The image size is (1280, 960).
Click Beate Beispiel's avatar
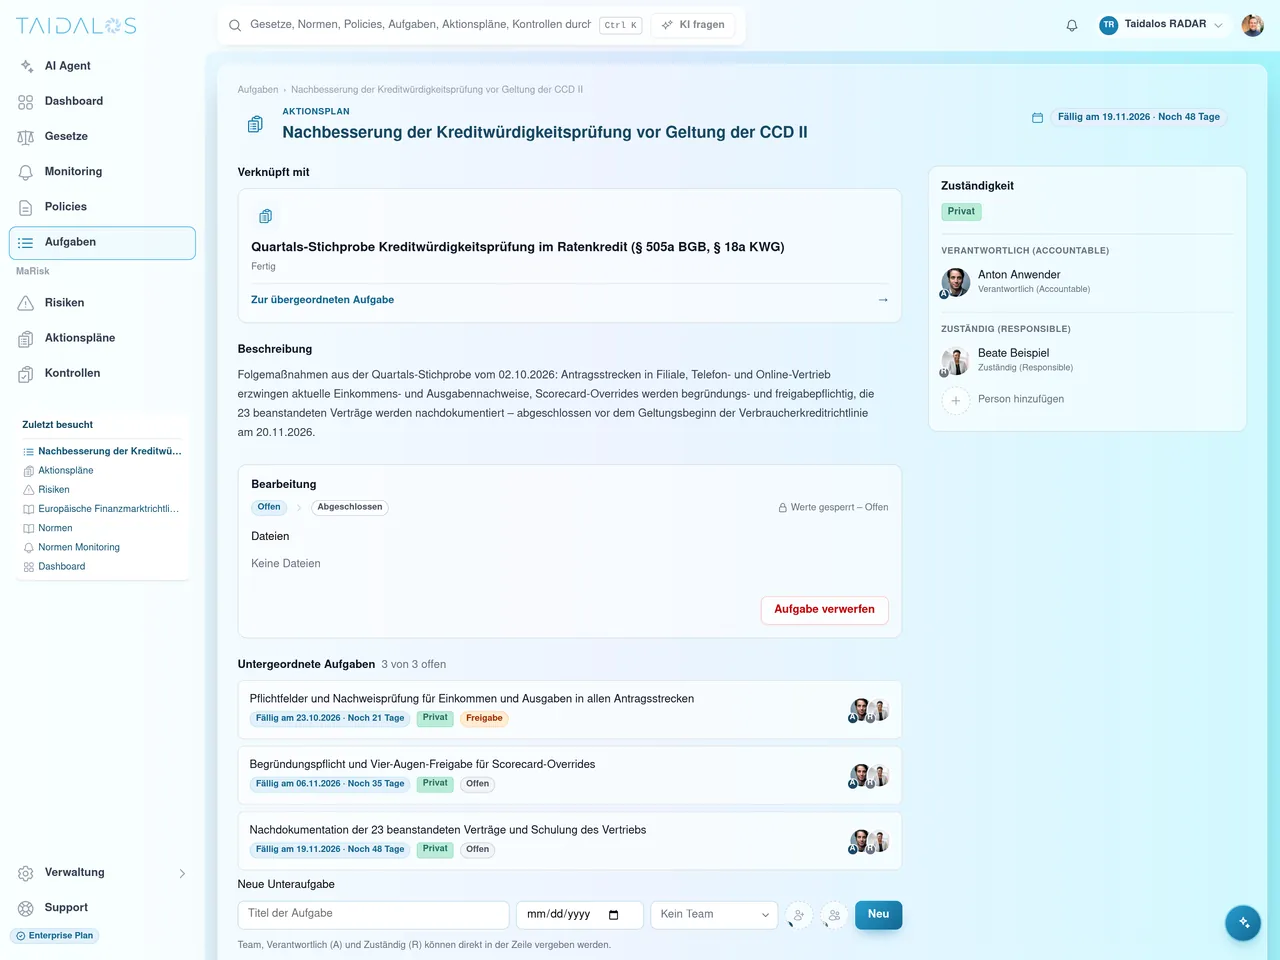[x=955, y=361]
